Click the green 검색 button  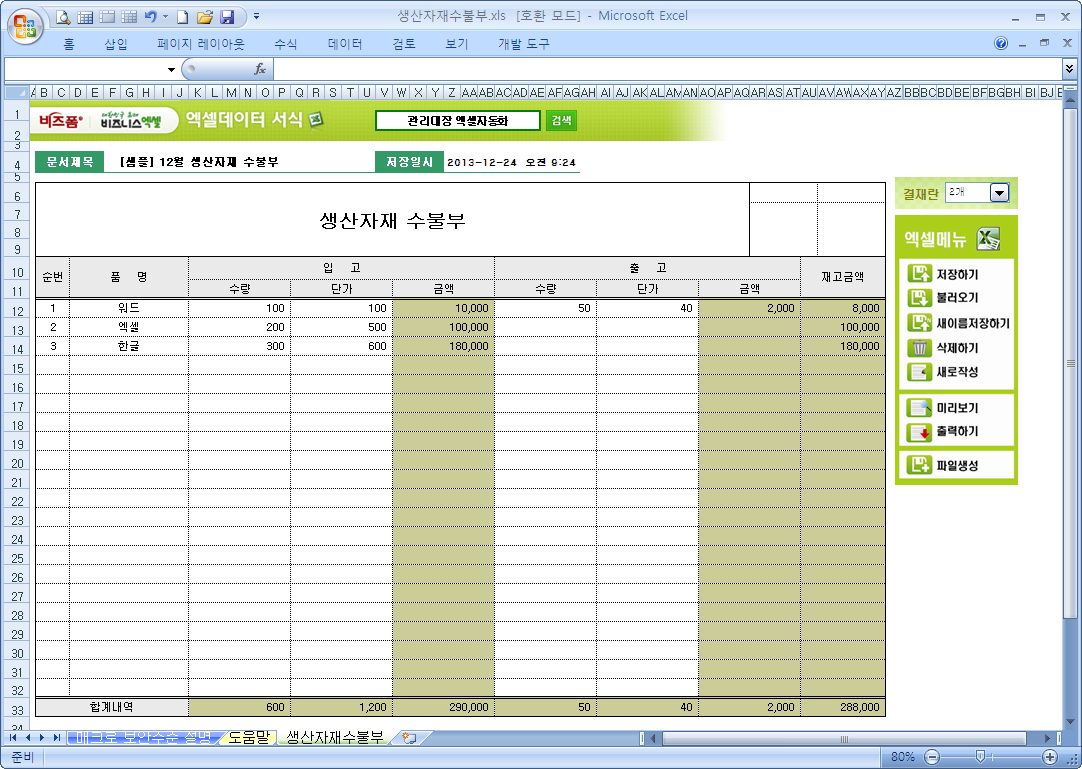pyautogui.click(x=561, y=121)
